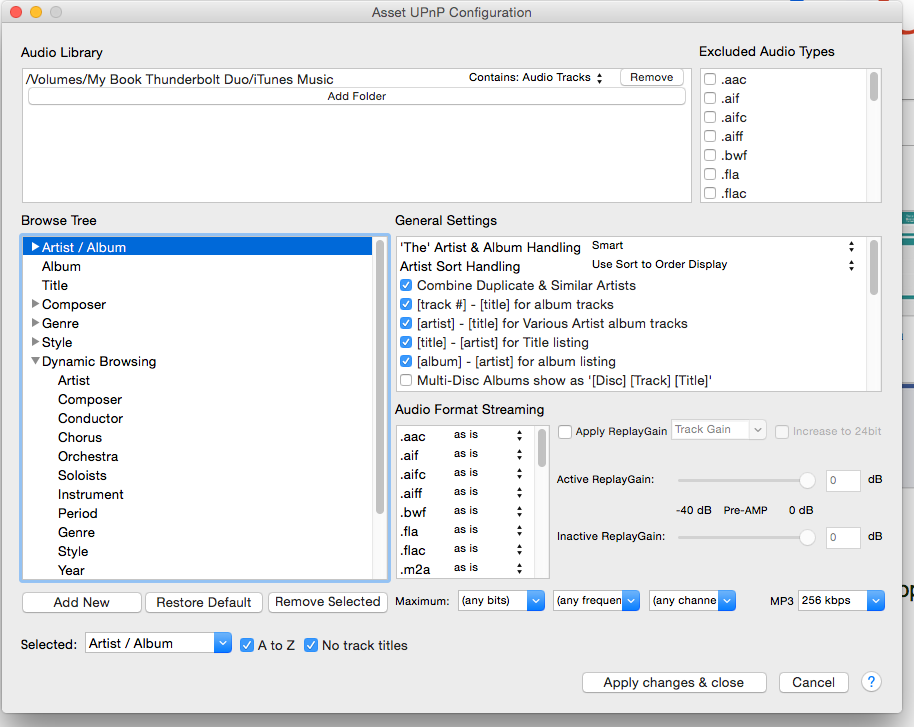Click Add New browse tree button
The image size is (914, 727).
tap(82, 602)
